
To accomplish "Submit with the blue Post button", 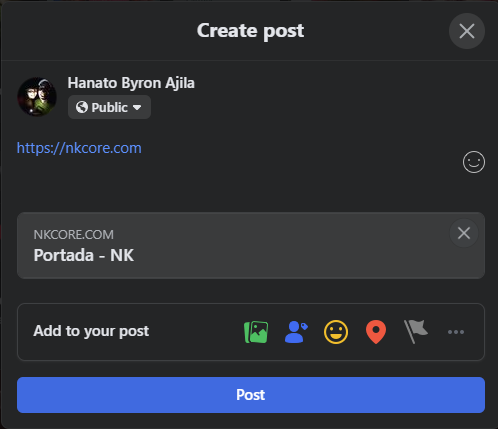I will (x=251, y=395).
